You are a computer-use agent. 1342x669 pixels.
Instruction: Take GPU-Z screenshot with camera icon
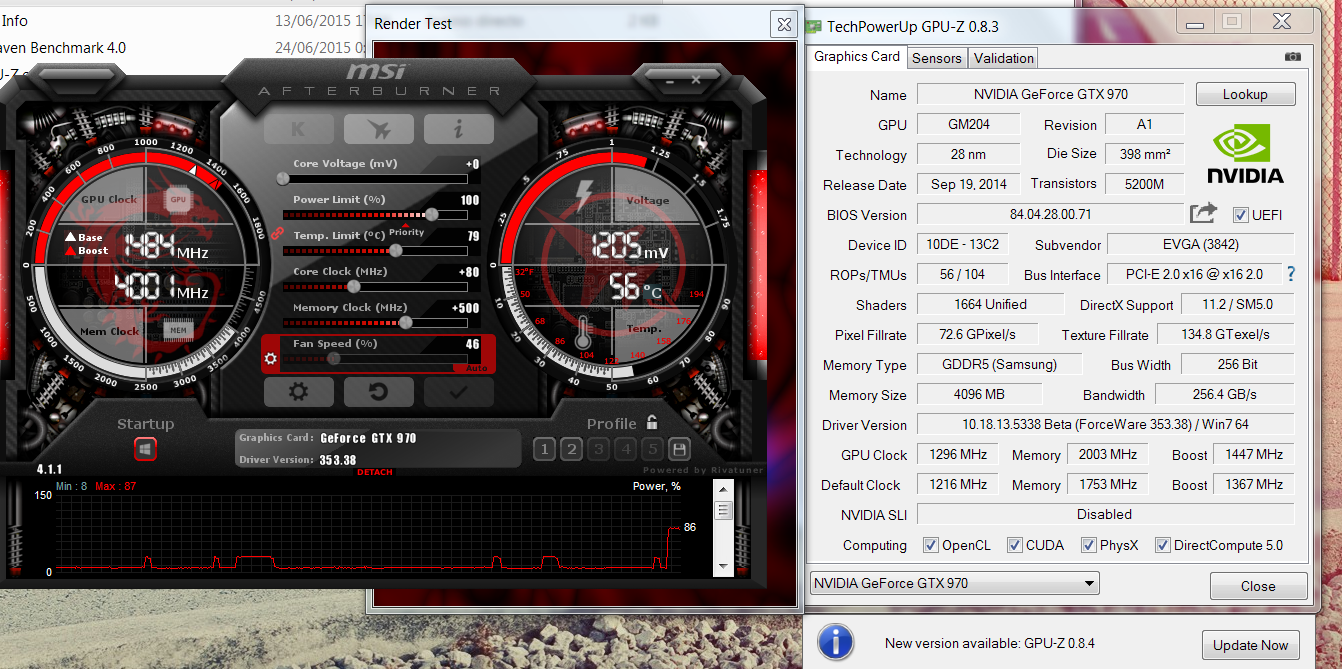pyautogui.click(x=1293, y=57)
